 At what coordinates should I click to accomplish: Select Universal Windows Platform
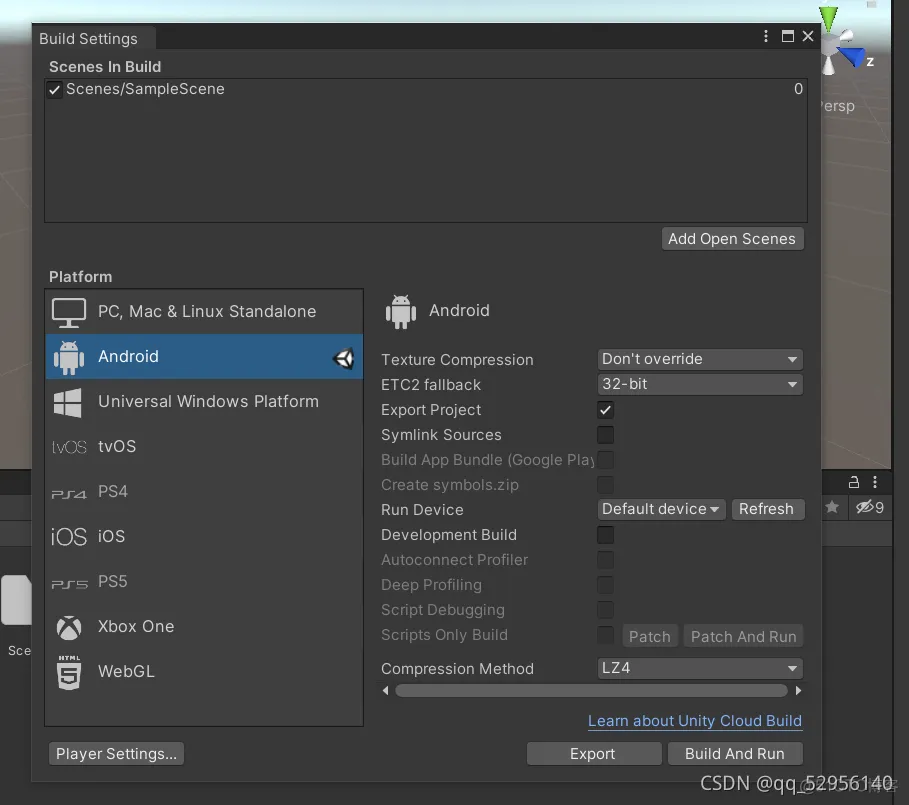pyautogui.click(x=204, y=402)
